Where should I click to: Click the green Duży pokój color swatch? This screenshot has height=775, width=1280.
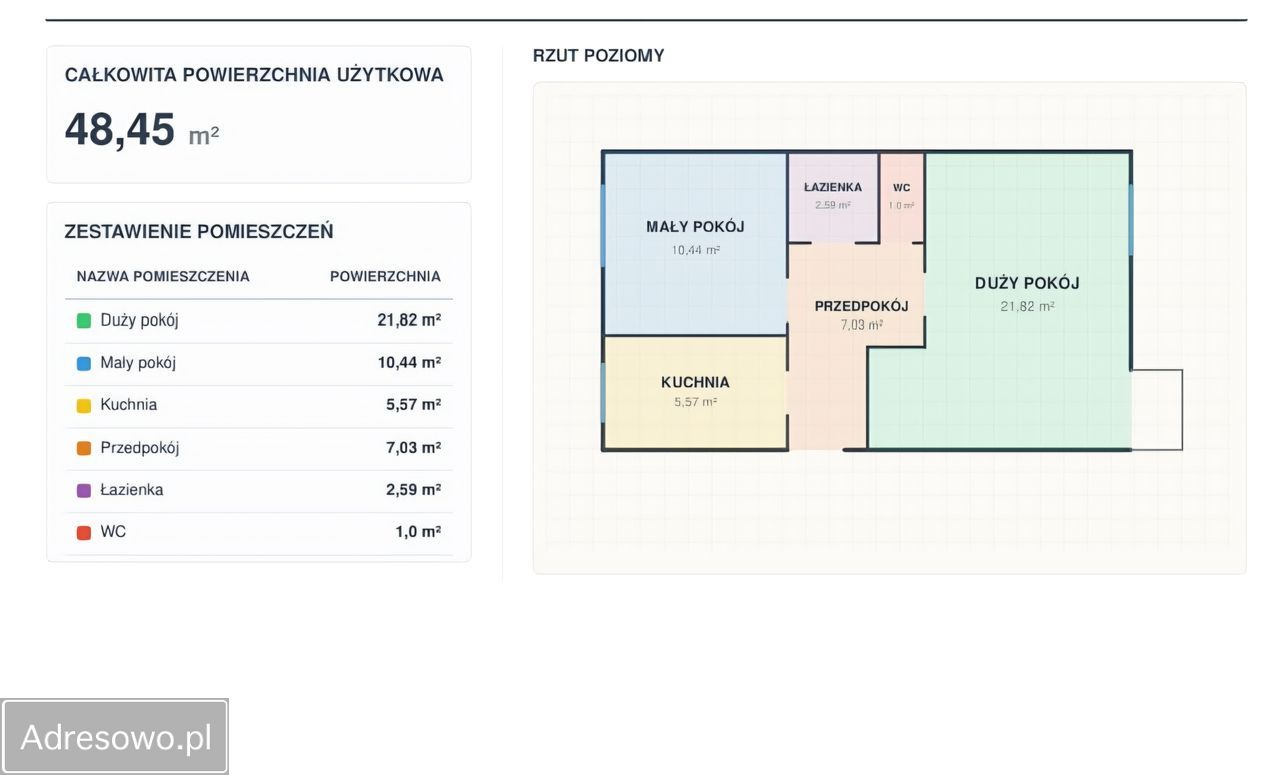coord(84,321)
